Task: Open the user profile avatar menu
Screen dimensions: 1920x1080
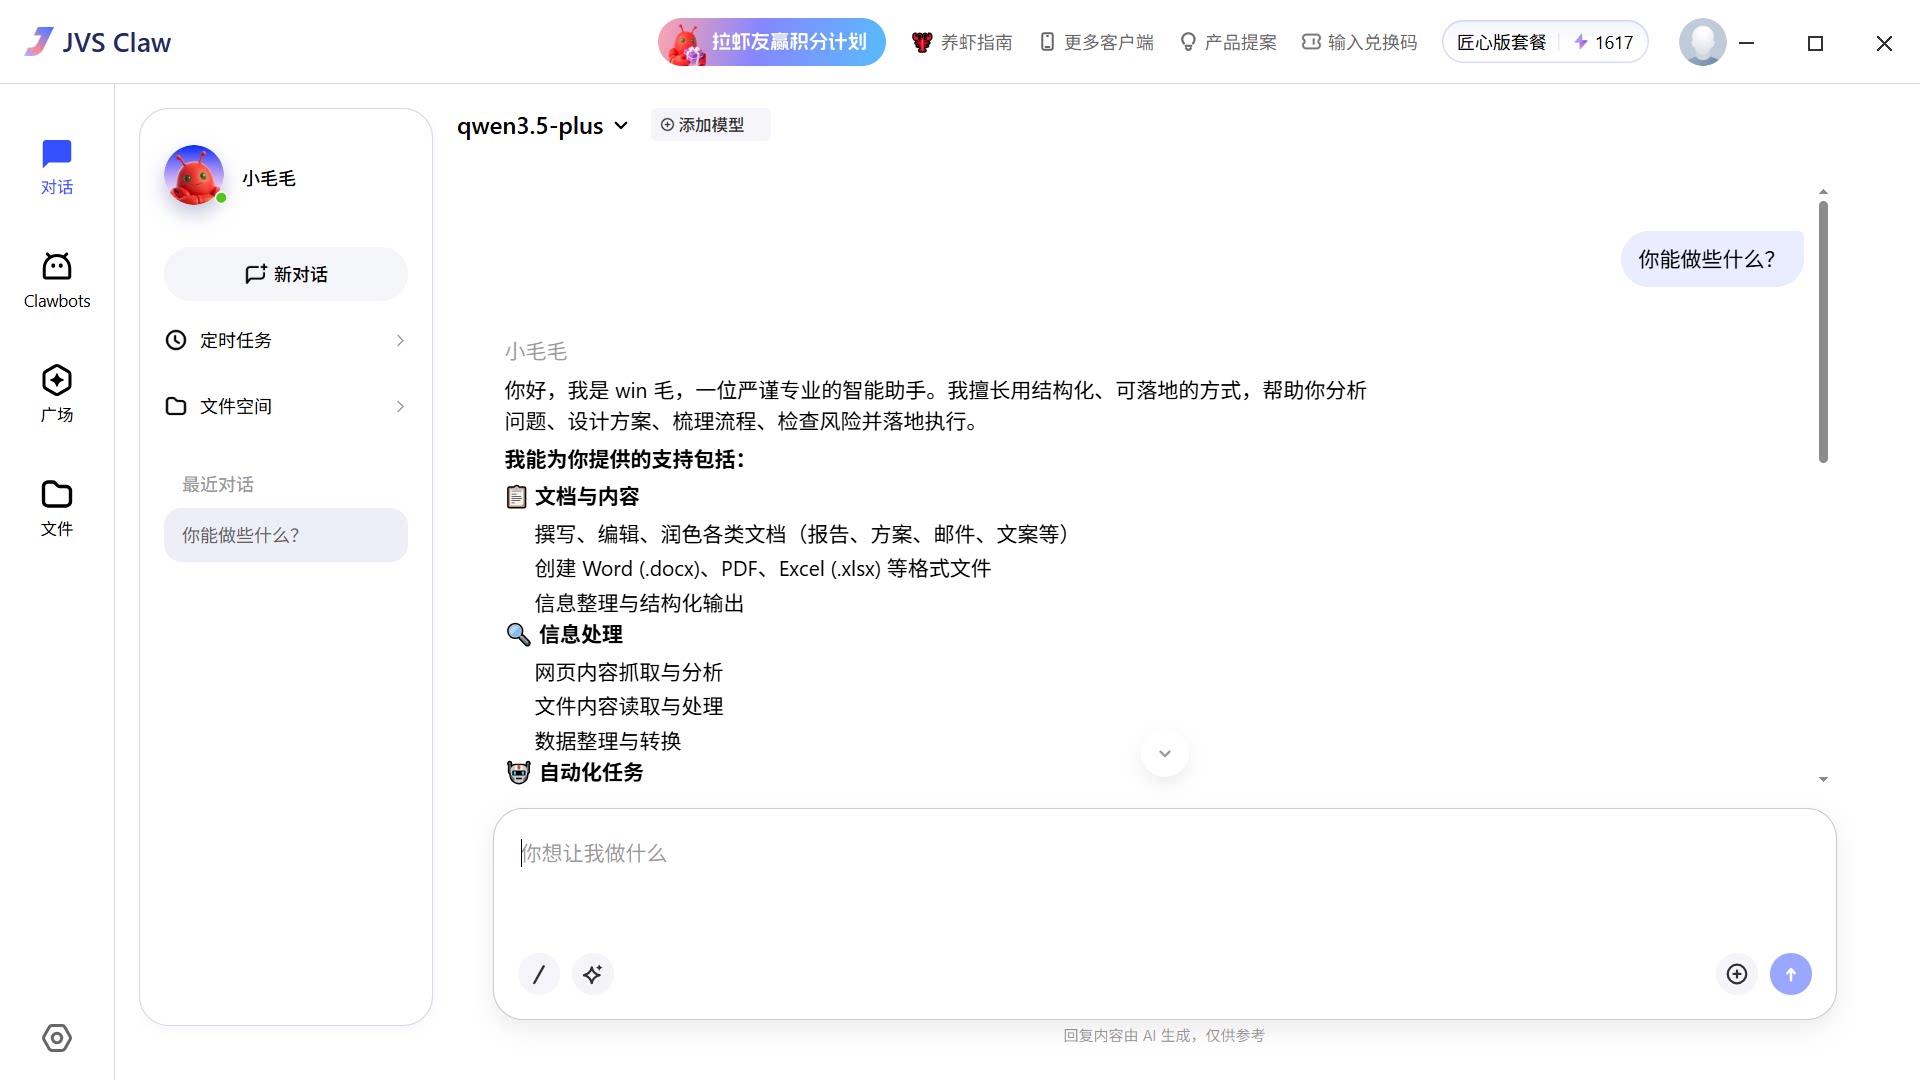Action: click(1702, 42)
